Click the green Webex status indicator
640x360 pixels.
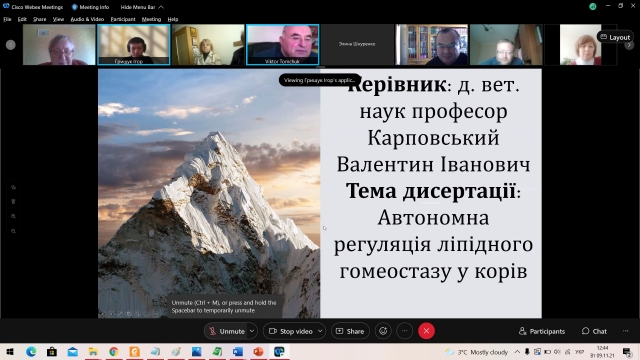593,7
